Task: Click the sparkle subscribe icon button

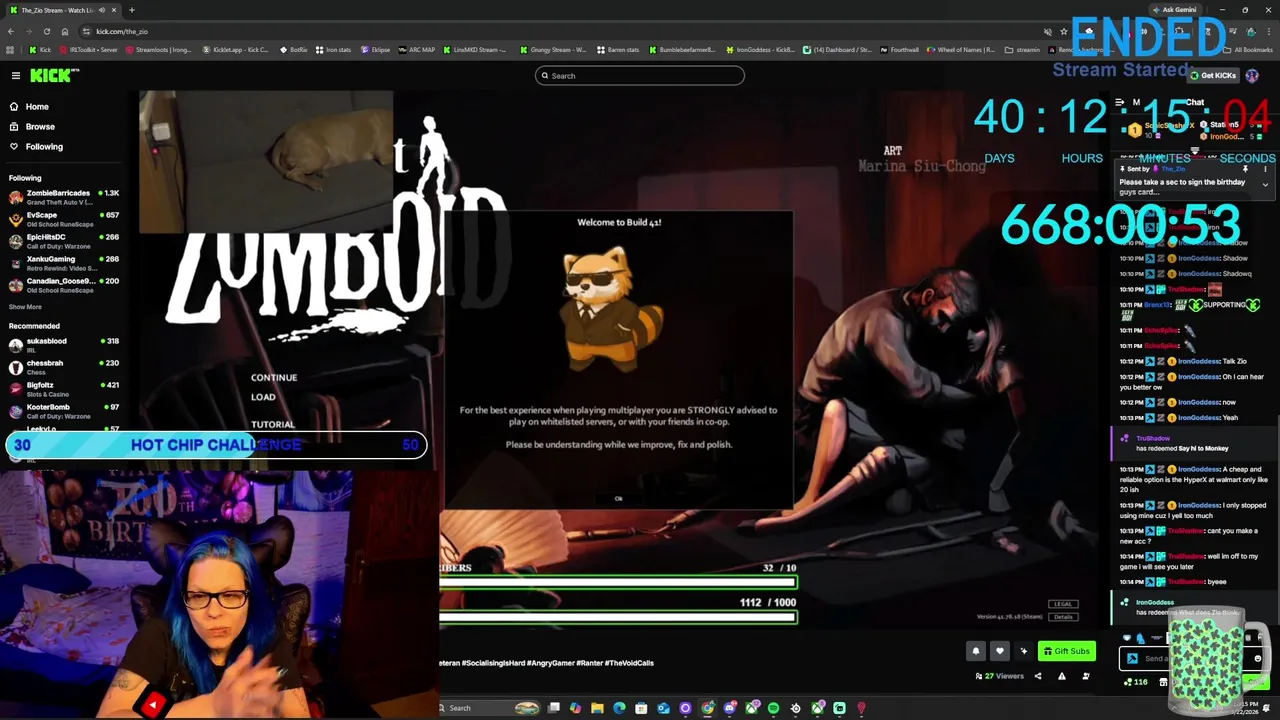Action: pyautogui.click(x=1023, y=651)
